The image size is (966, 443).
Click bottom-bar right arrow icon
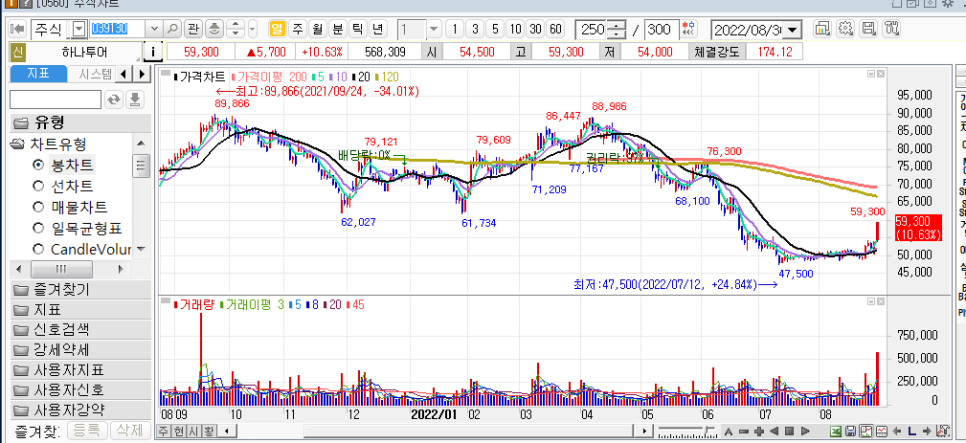tap(927, 431)
